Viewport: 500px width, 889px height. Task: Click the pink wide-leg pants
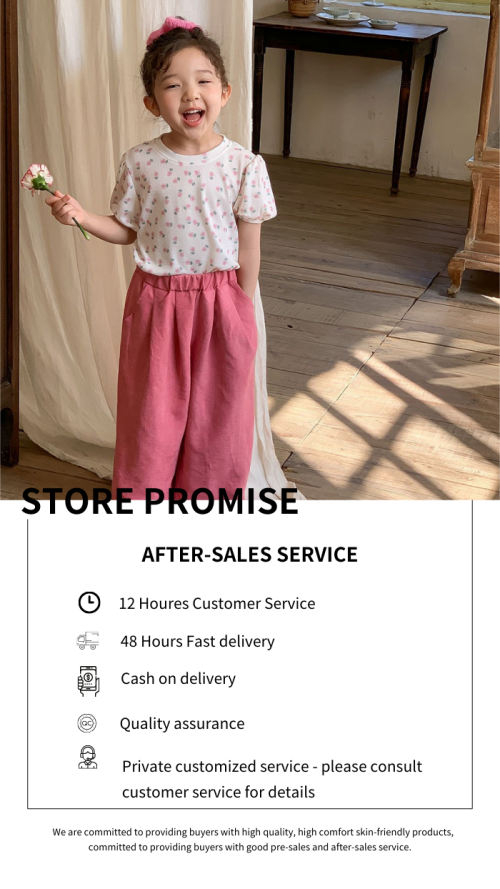pyautogui.click(x=185, y=381)
